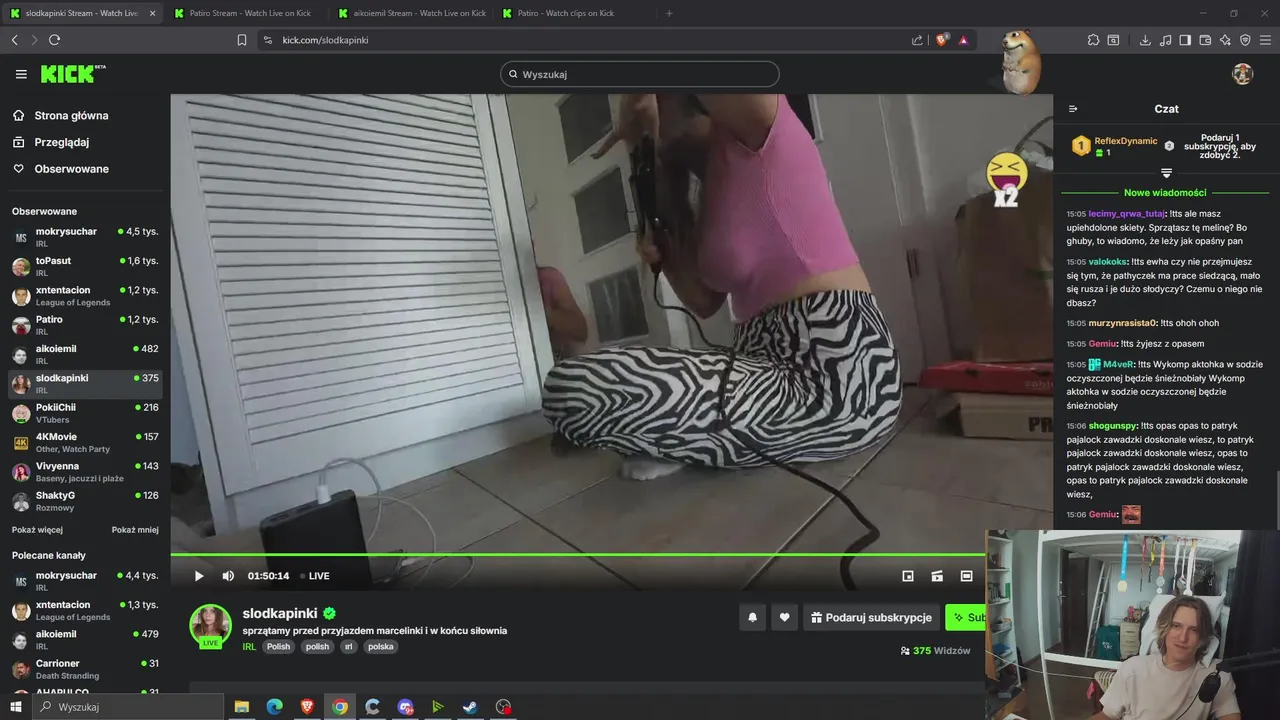This screenshot has width=1280, height=720.
Task: Open Brave playlist music icon
Action: pos(1165,40)
